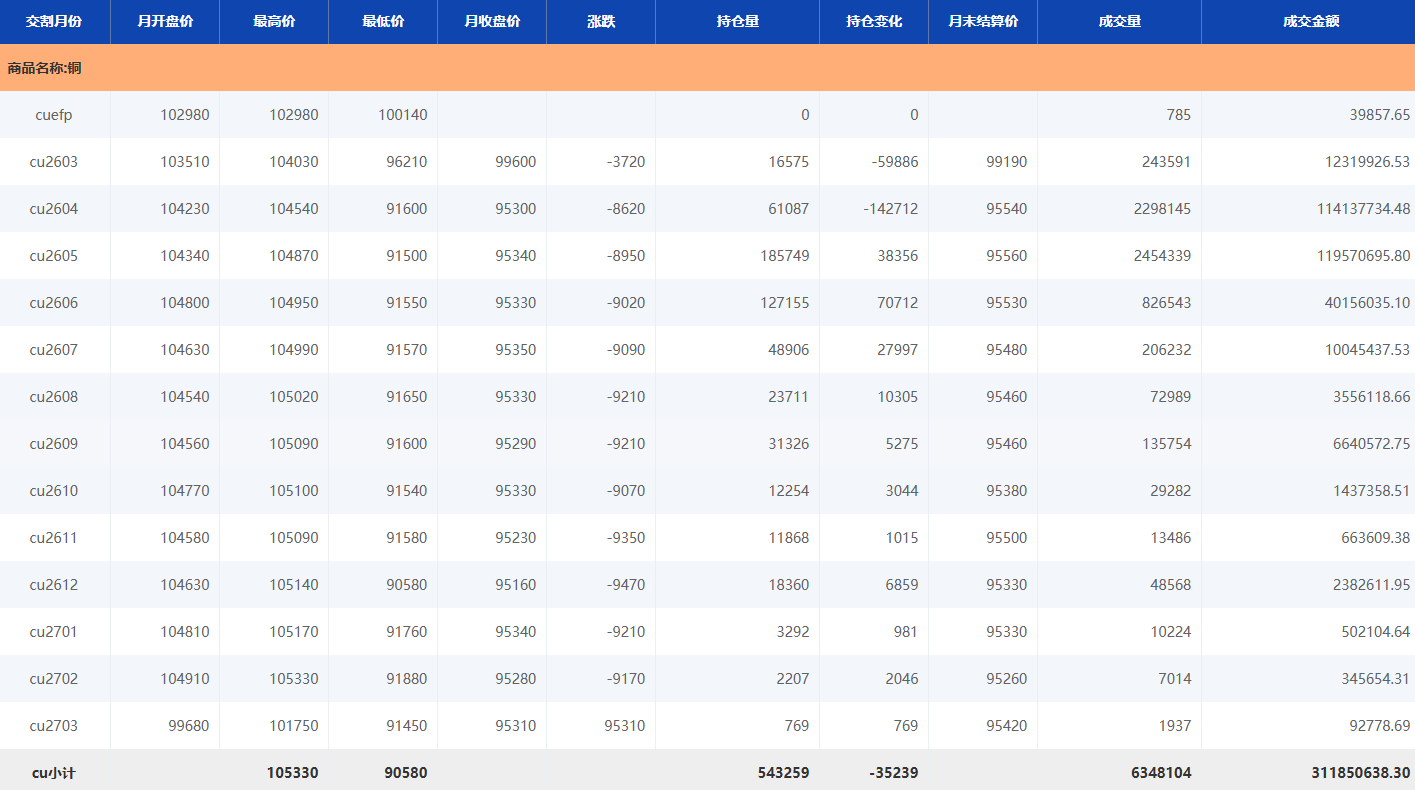The width and height of the screenshot is (1415, 790).
Task: Click the cu2612 contract cell
Action: pyautogui.click(x=54, y=585)
